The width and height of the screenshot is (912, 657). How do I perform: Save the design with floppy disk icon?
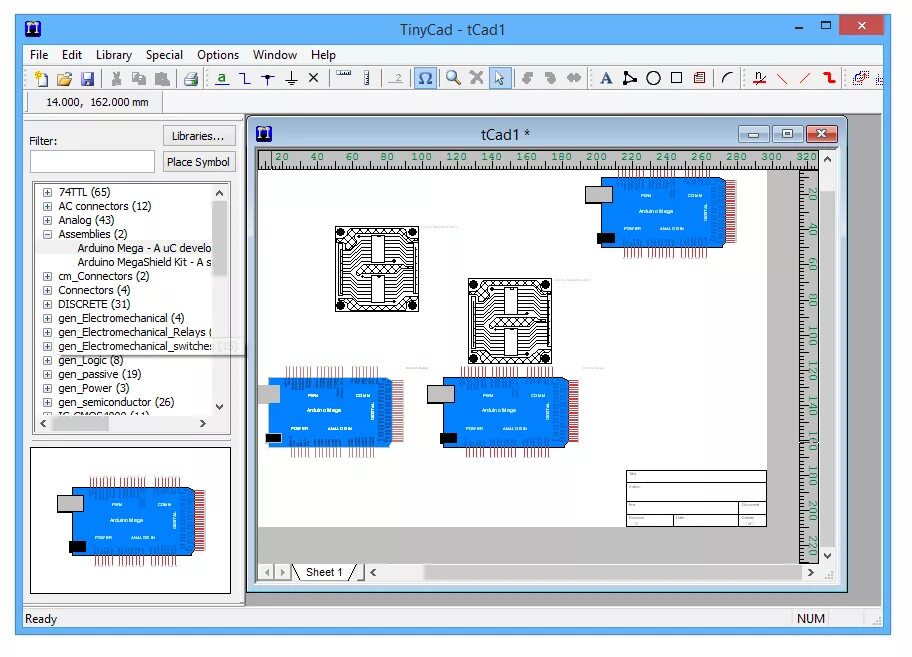(x=87, y=78)
